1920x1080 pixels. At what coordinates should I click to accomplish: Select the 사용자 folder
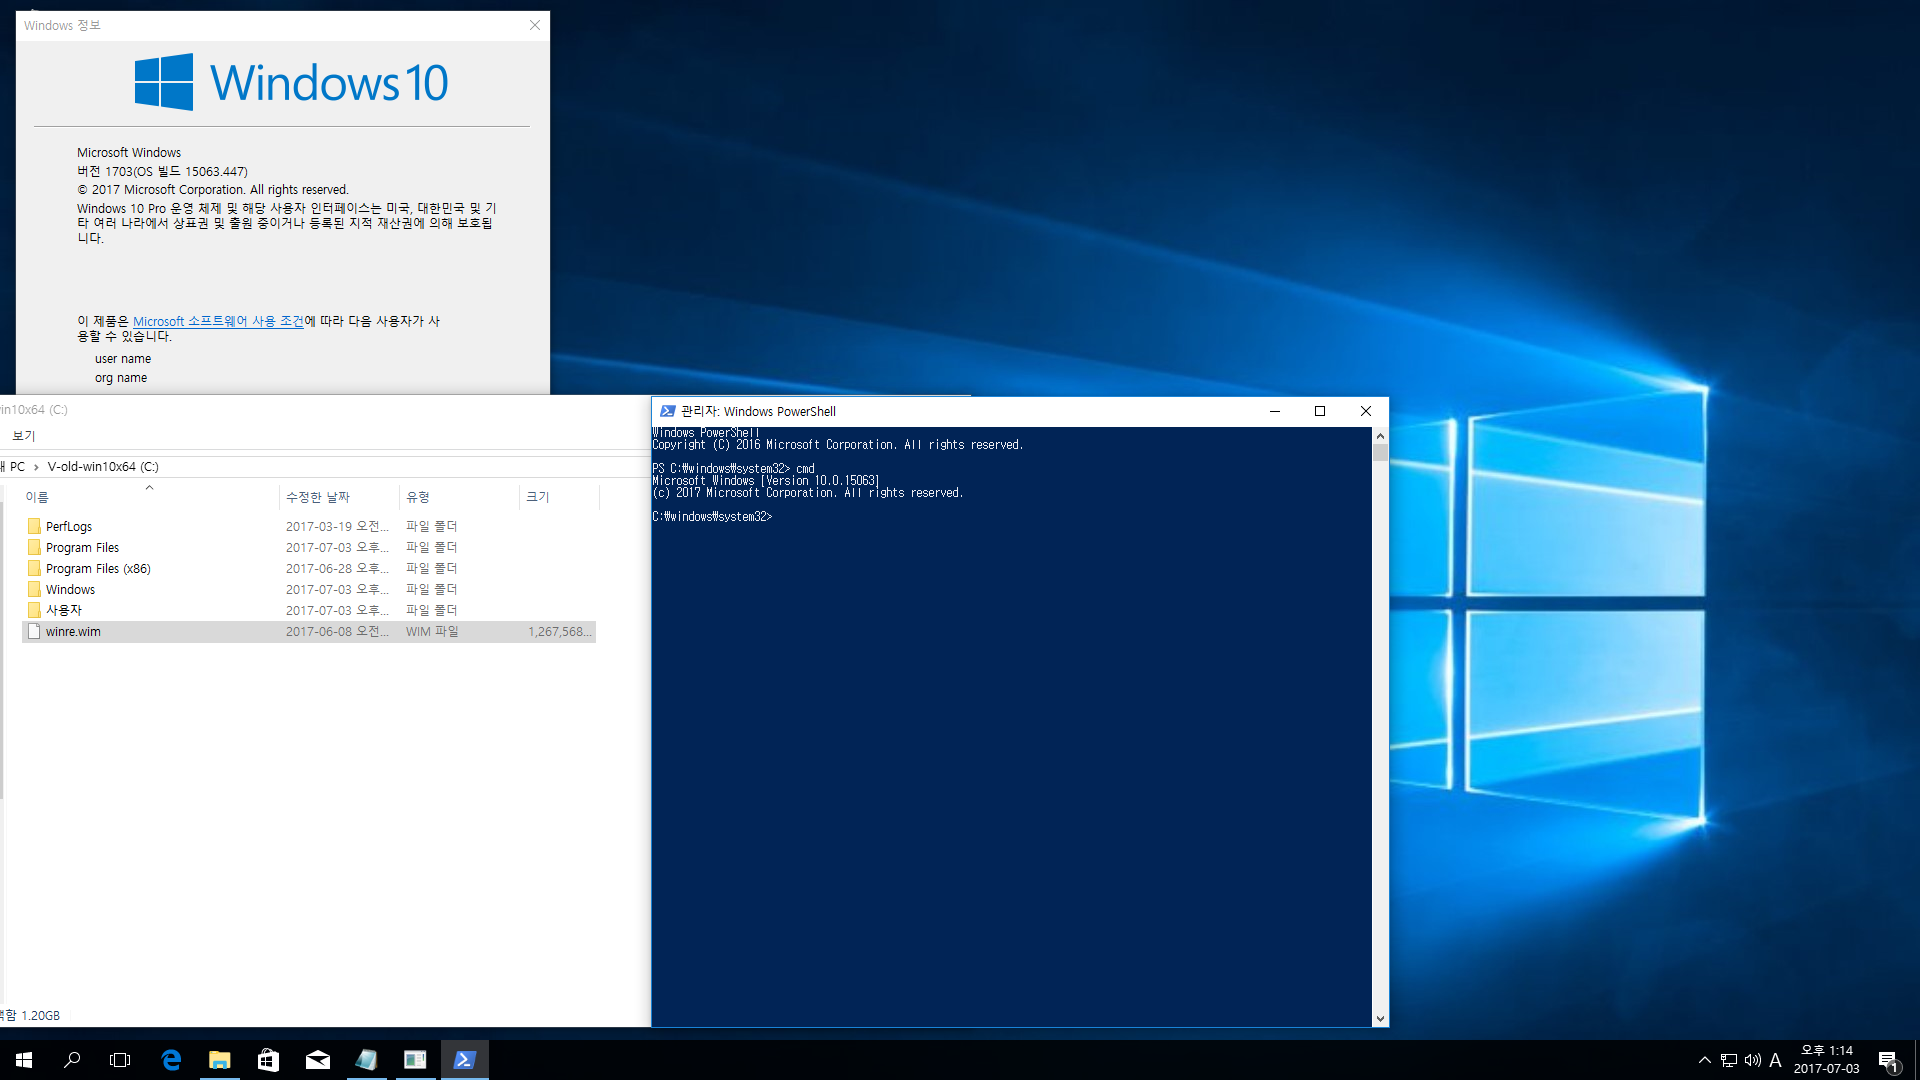coord(309,610)
